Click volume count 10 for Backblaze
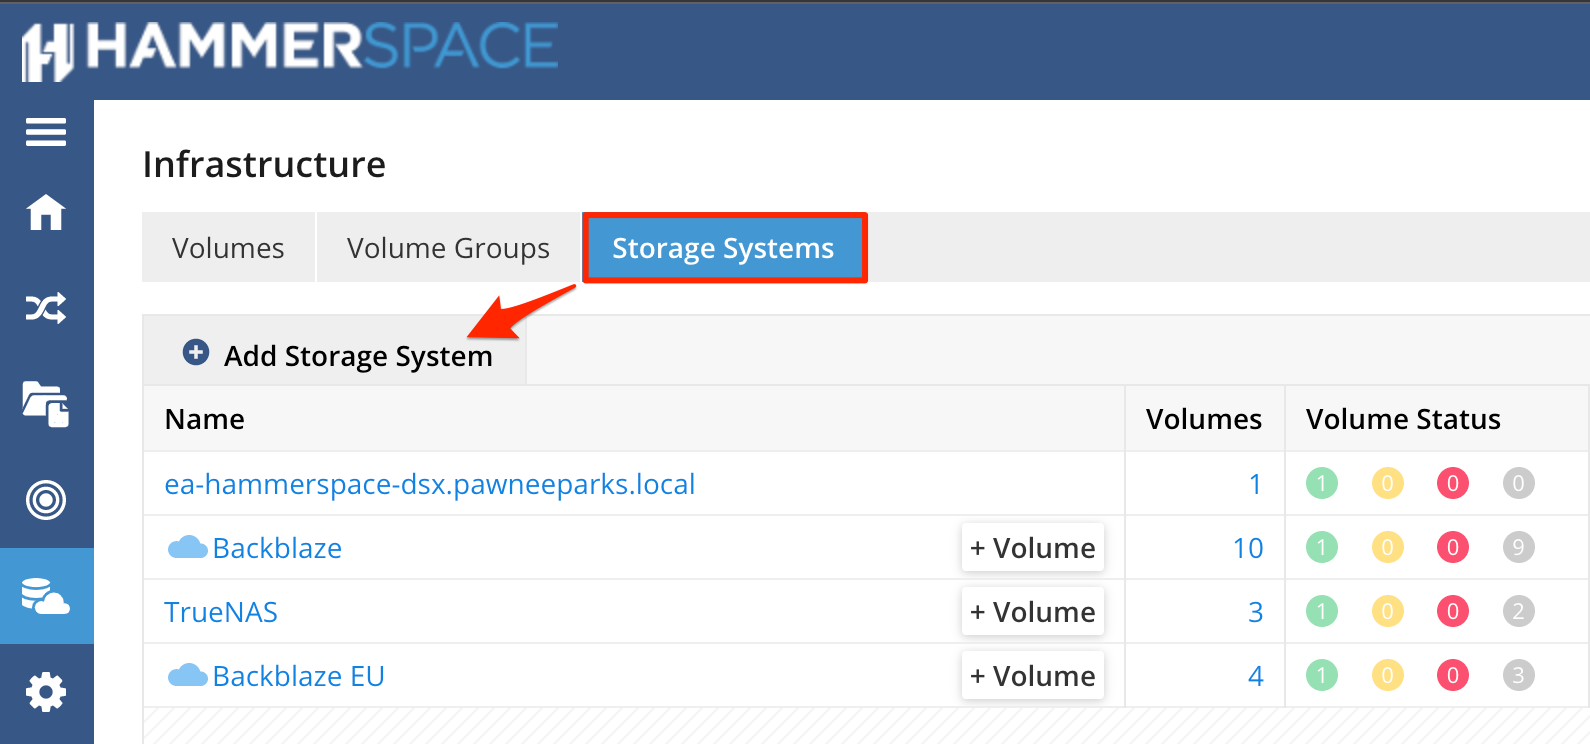1590x744 pixels. coord(1248,548)
